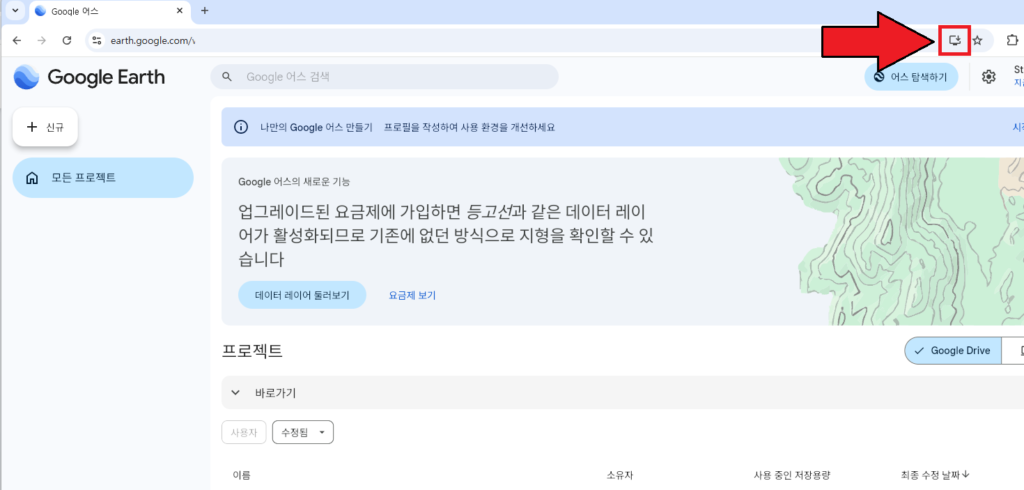Bookmark this page with the star icon
The image size is (1024, 490).
[978, 40]
